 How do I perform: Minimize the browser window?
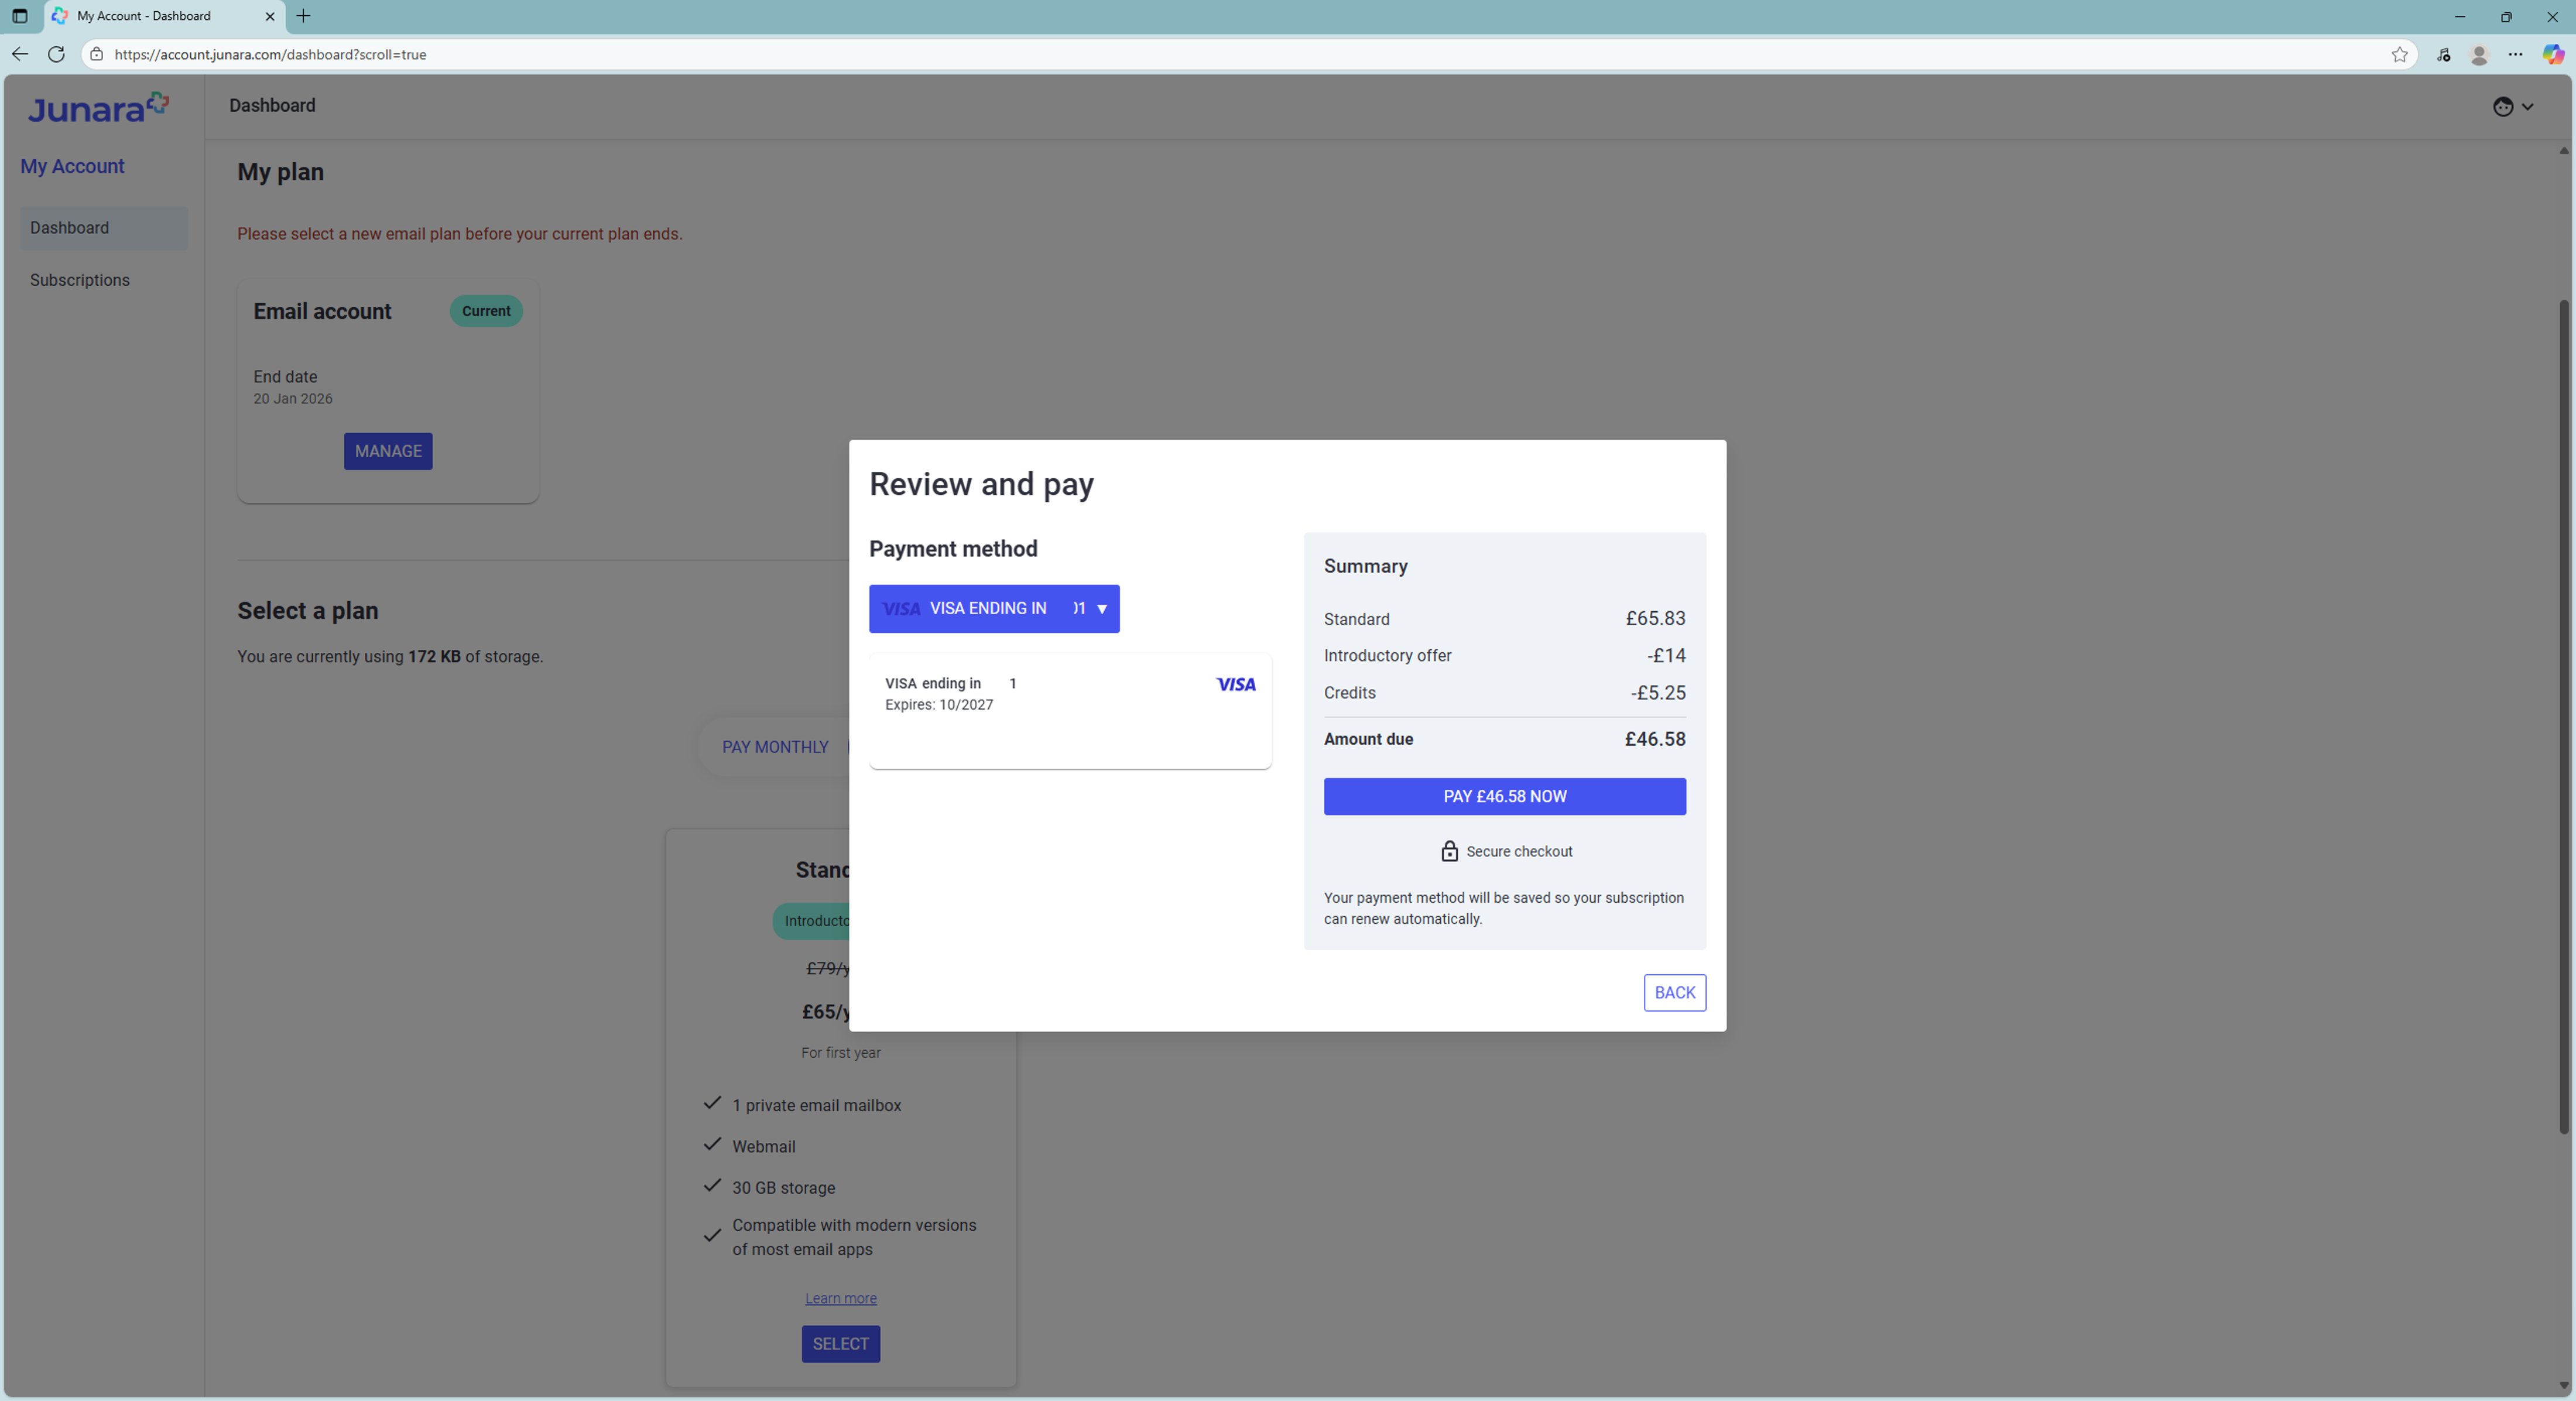(x=2460, y=16)
